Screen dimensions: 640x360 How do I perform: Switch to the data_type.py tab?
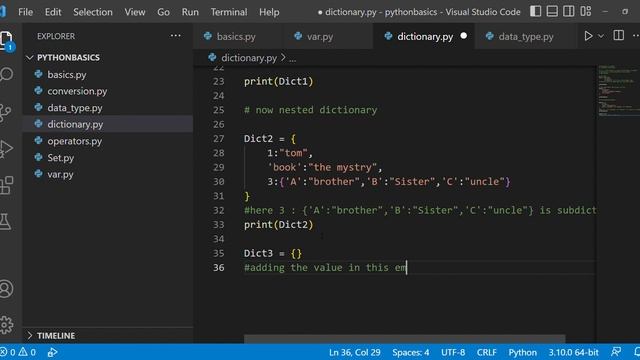click(x=526, y=36)
